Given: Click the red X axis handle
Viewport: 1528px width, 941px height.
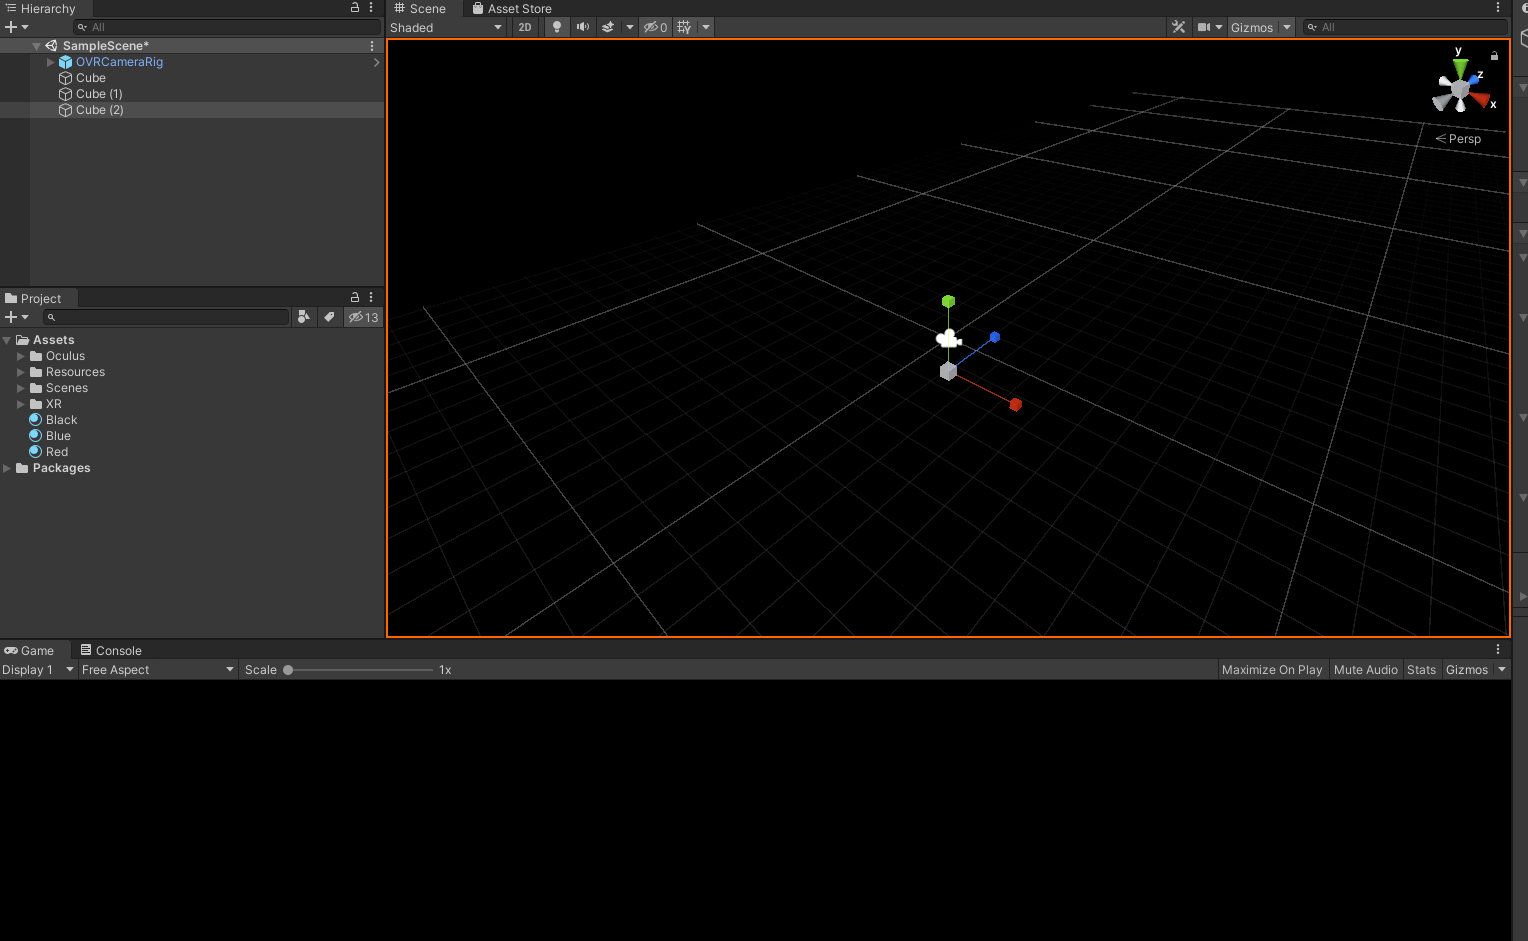Looking at the screenshot, I should point(1015,404).
